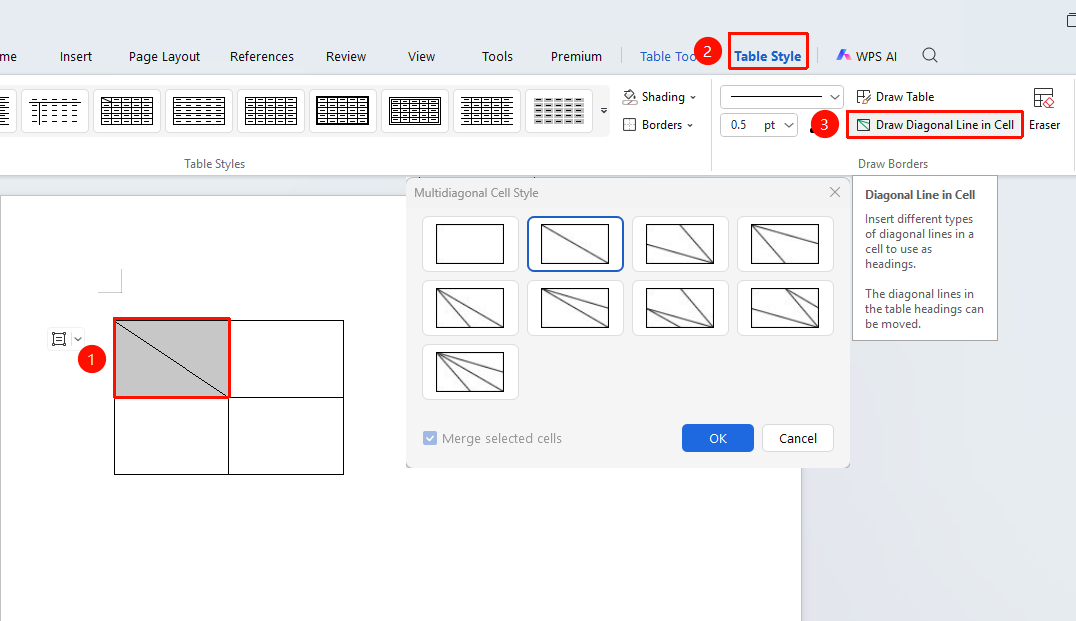Apply the table style with thick outer border
The image size is (1076, 621).
click(343, 110)
